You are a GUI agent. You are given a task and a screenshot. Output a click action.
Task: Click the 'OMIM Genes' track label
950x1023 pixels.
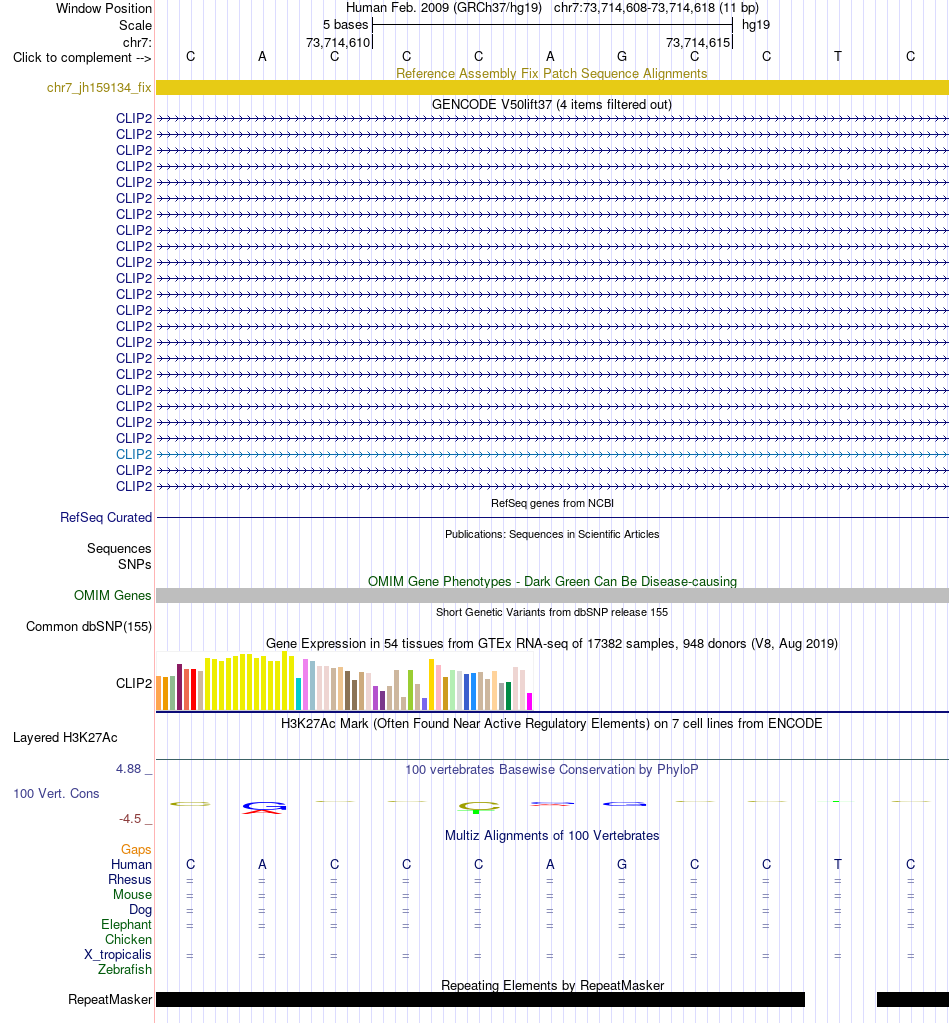coord(112,595)
